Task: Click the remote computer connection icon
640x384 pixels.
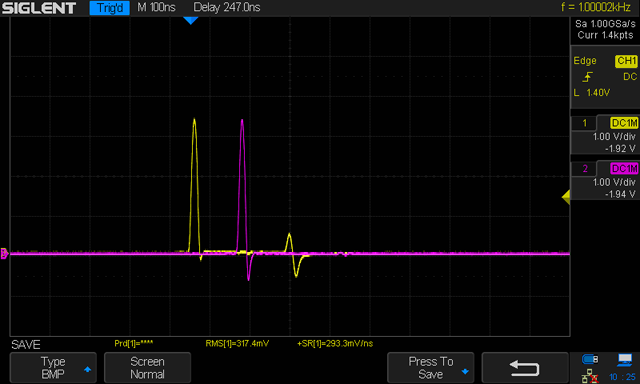Action: (624, 360)
